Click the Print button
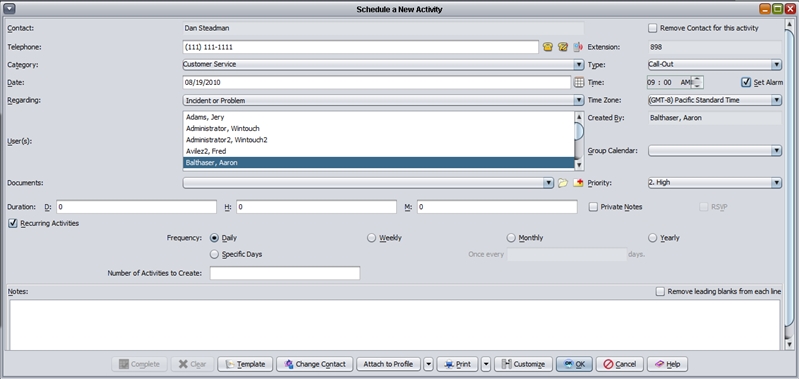Viewport: 799px width, 379px height. 457,364
